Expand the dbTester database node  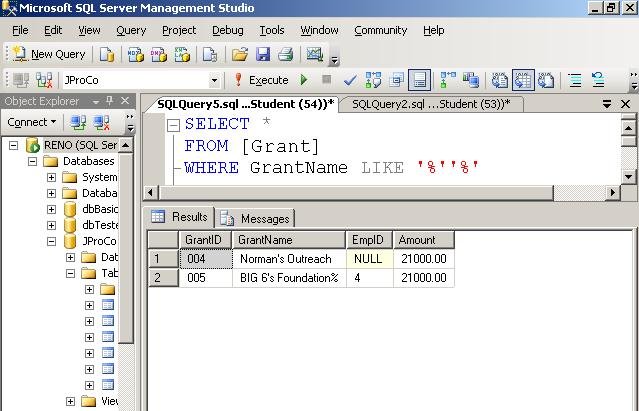[51, 225]
